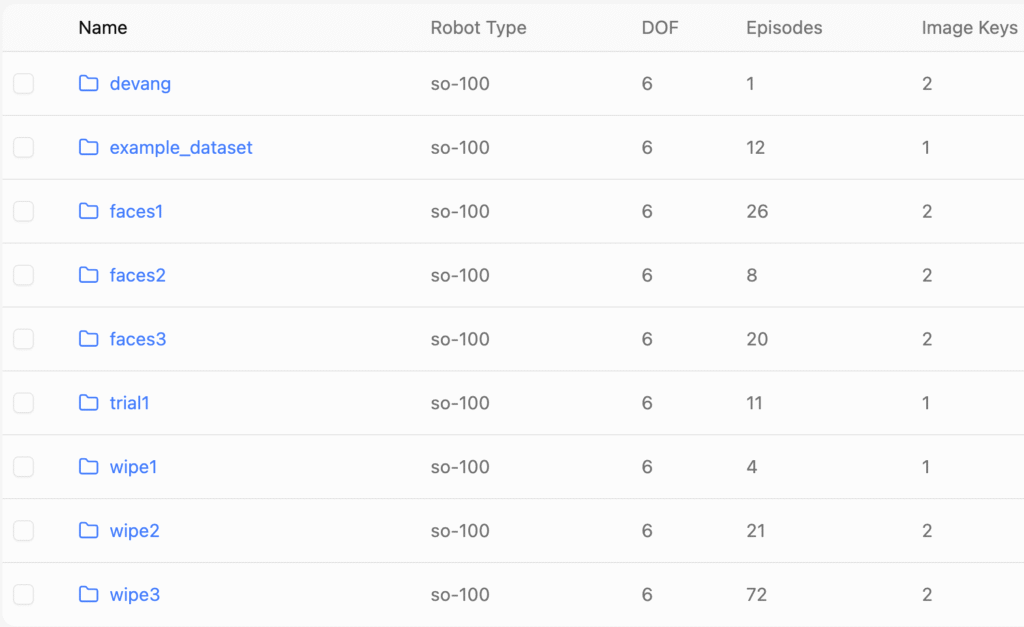Enable the checkbox for trial1

point(23,404)
